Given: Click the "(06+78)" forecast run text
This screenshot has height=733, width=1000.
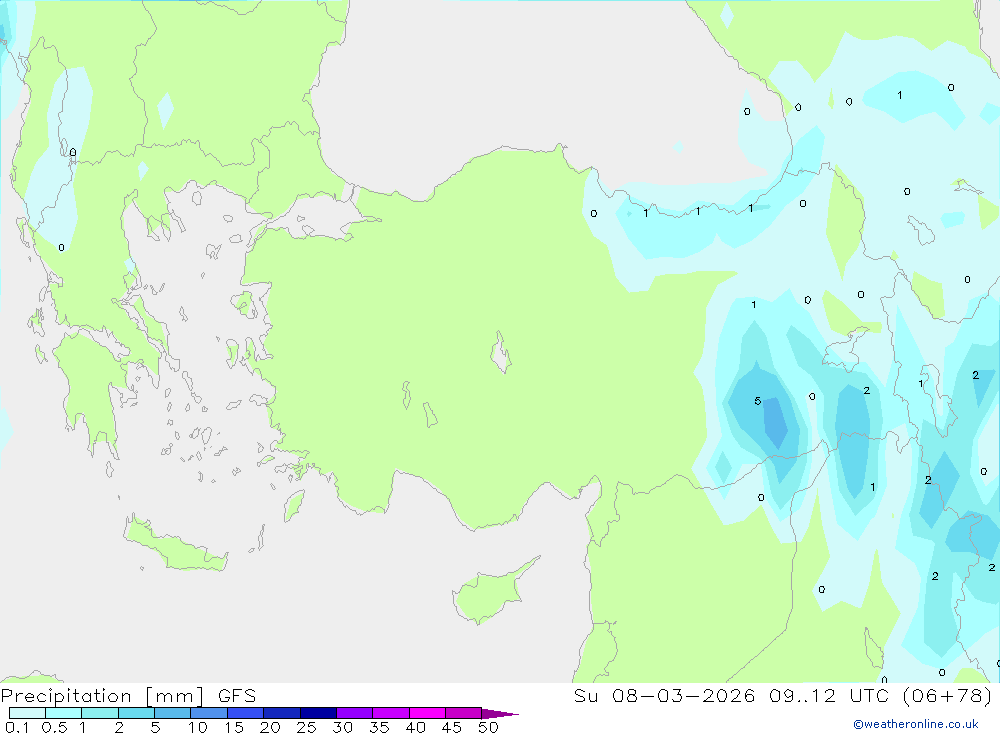Looking at the screenshot, I should coord(948,696).
